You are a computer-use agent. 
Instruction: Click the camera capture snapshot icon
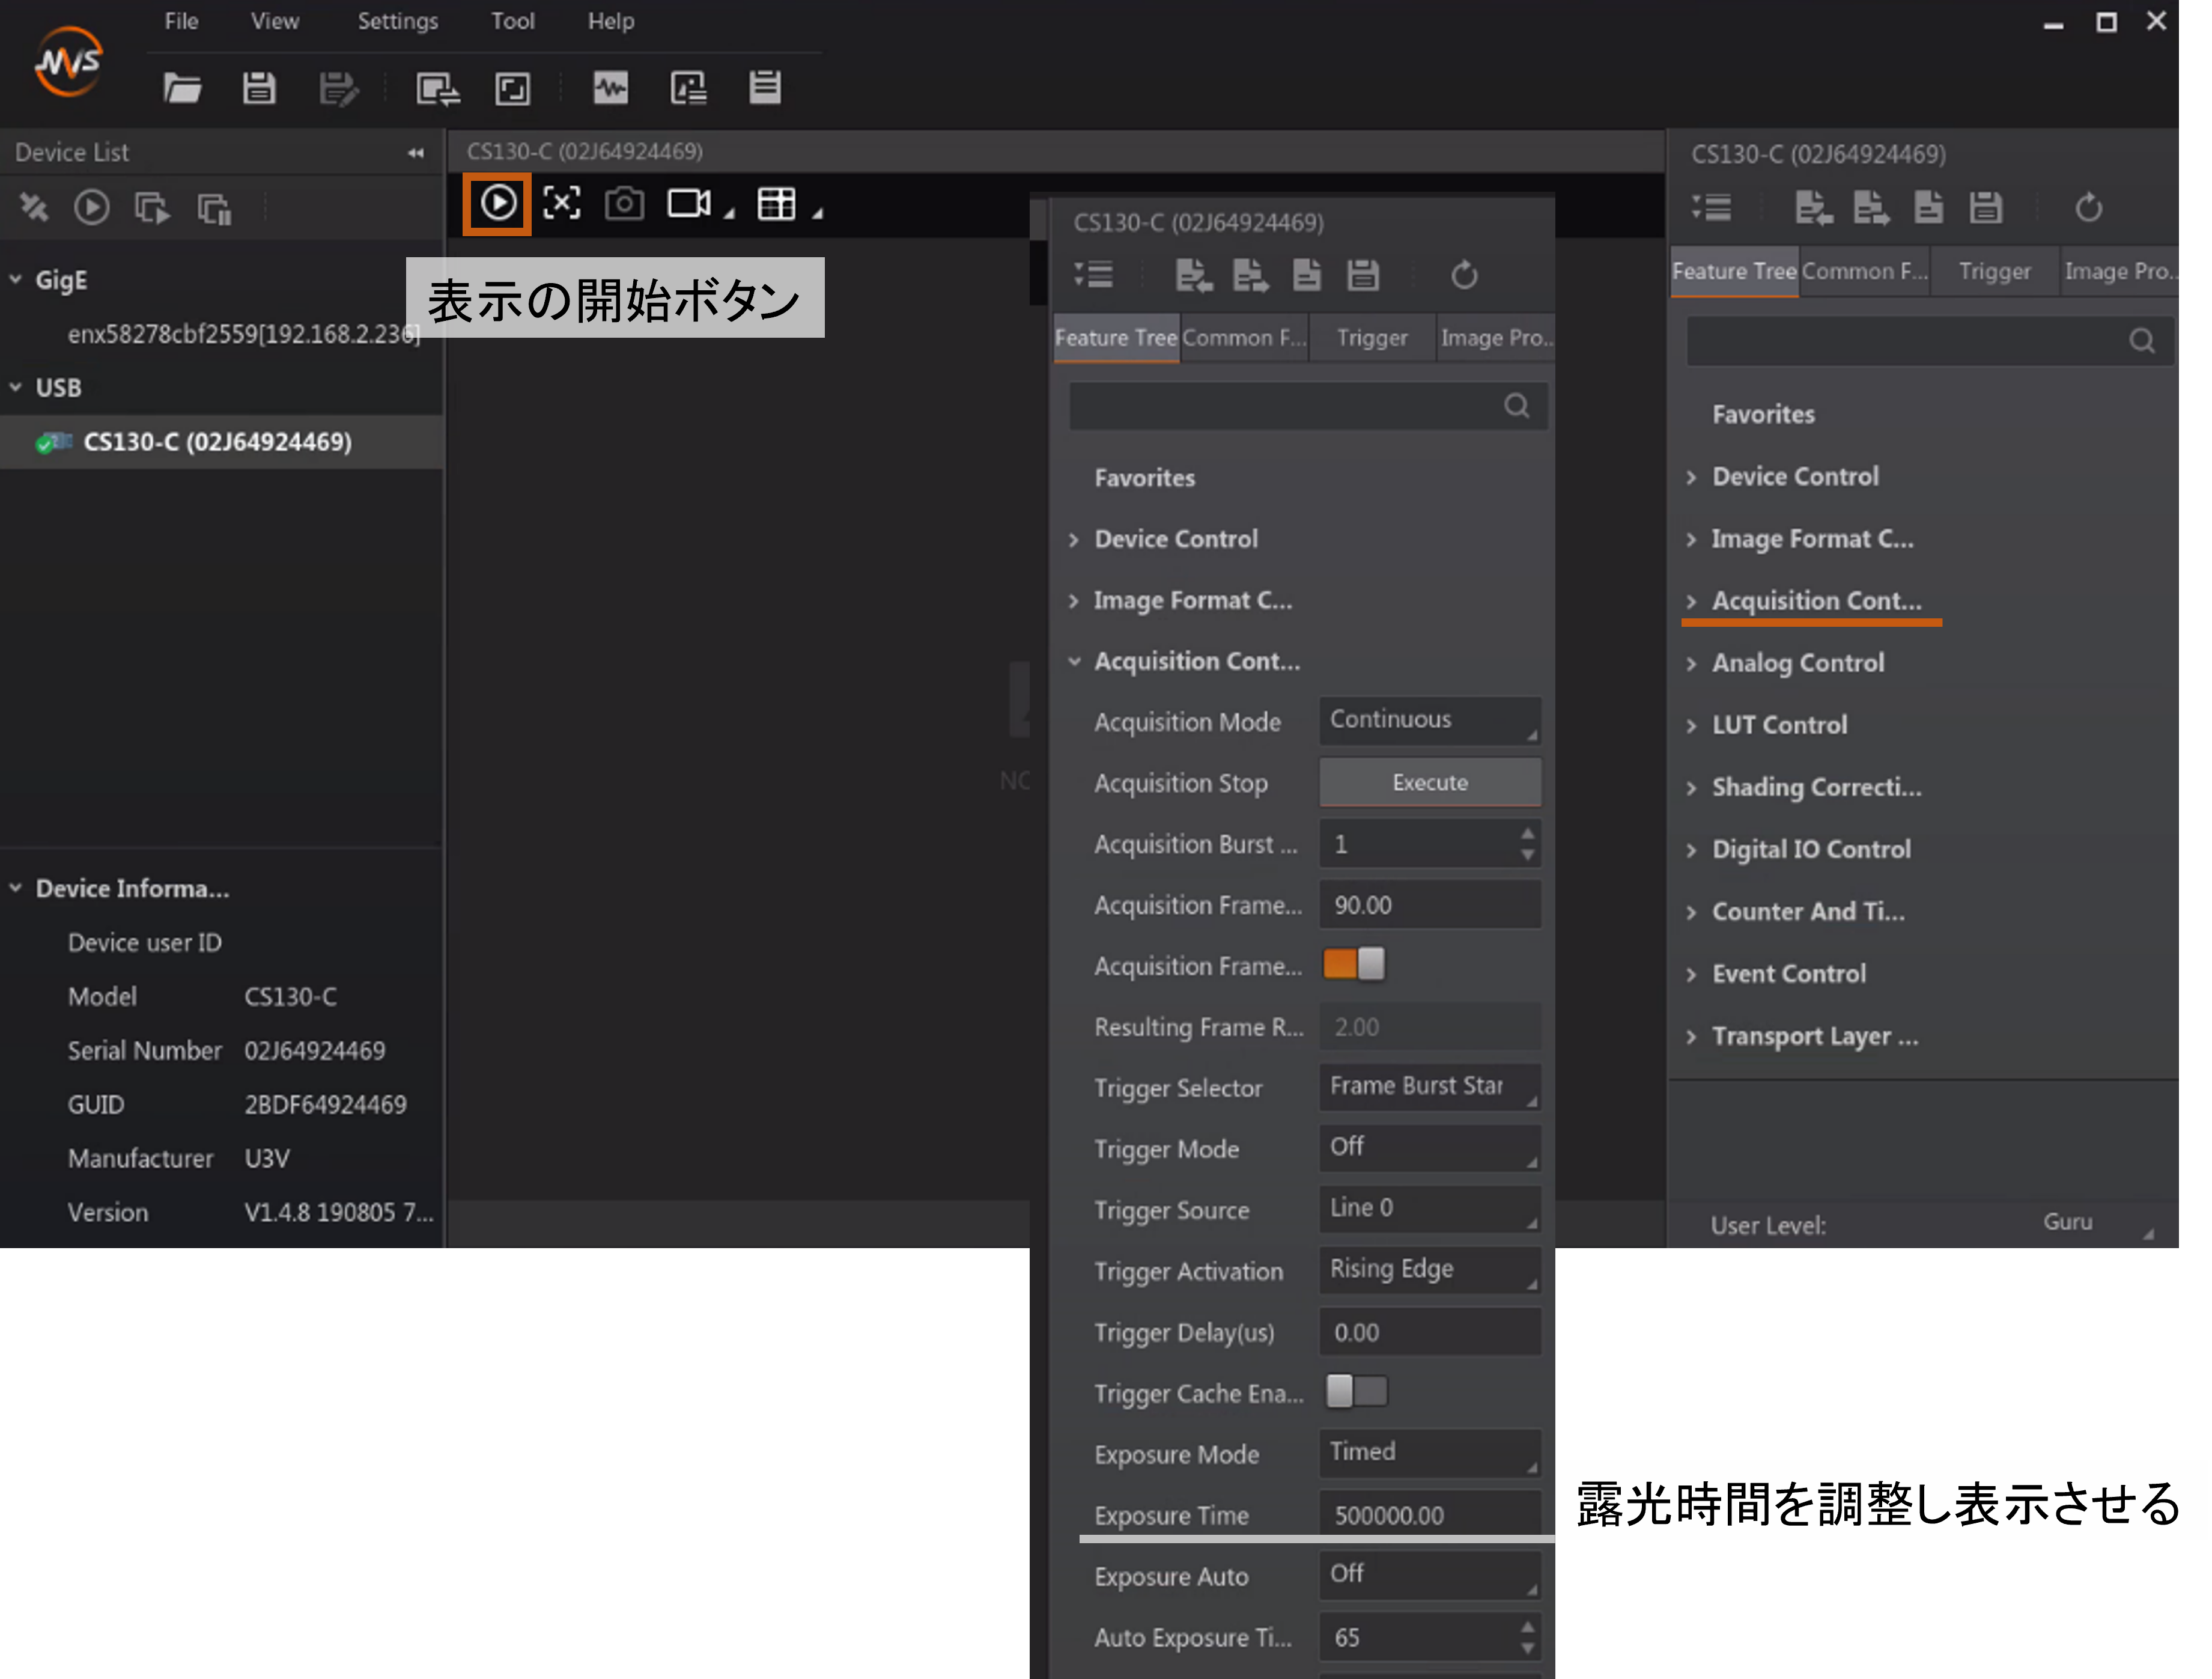click(x=624, y=204)
